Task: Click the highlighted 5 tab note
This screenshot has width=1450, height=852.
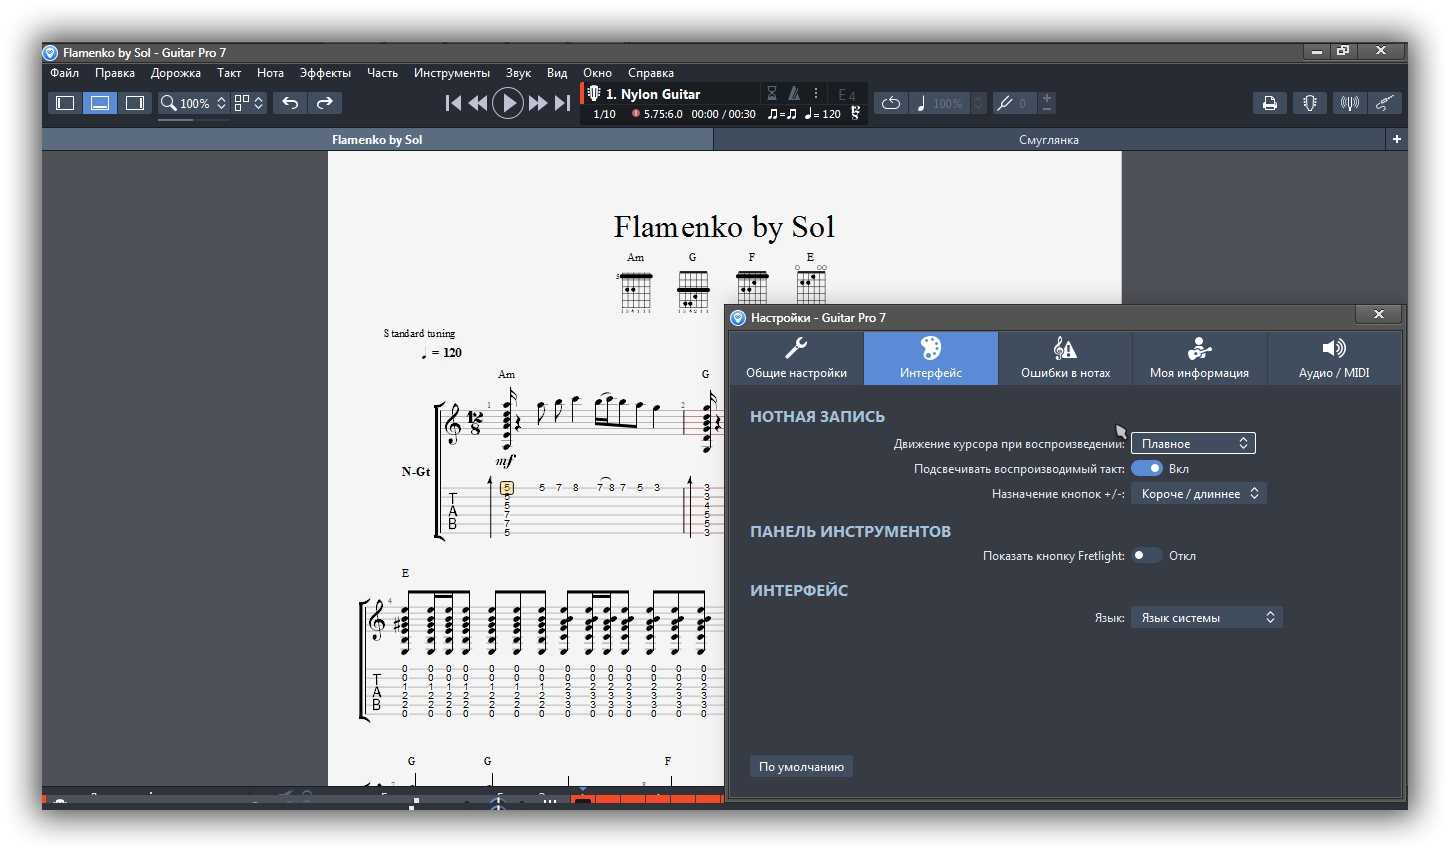Action: tap(507, 488)
